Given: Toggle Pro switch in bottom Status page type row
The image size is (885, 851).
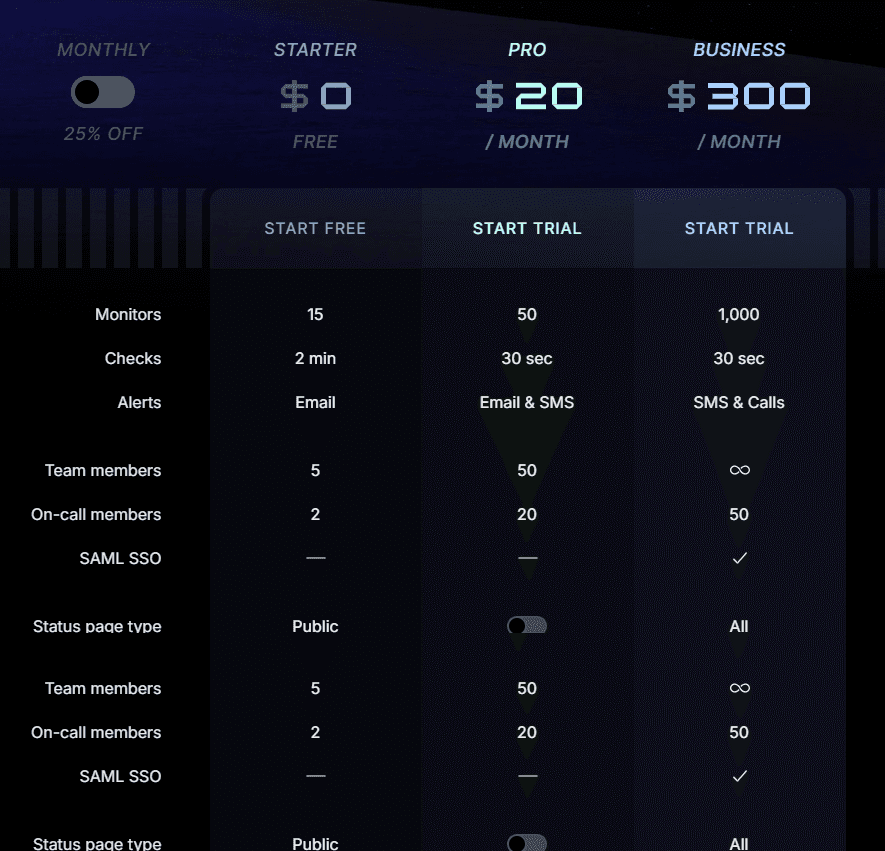Looking at the screenshot, I should click(x=527, y=843).
